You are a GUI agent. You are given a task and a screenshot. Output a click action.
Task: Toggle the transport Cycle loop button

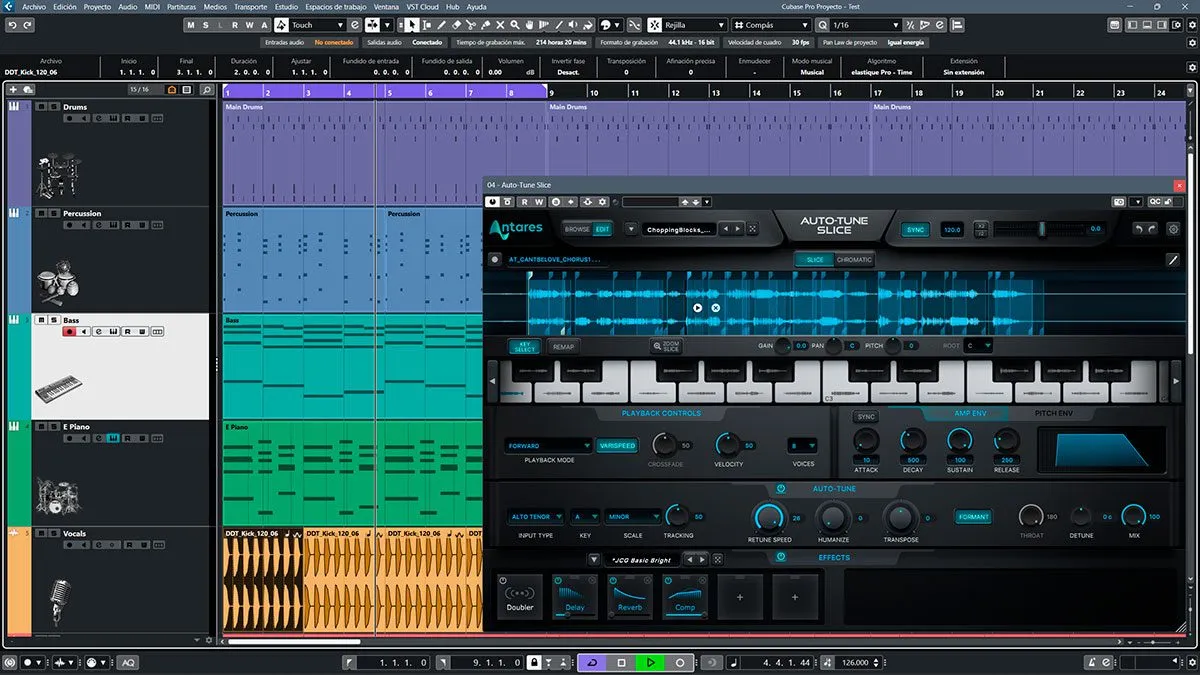click(x=592, y=662)
